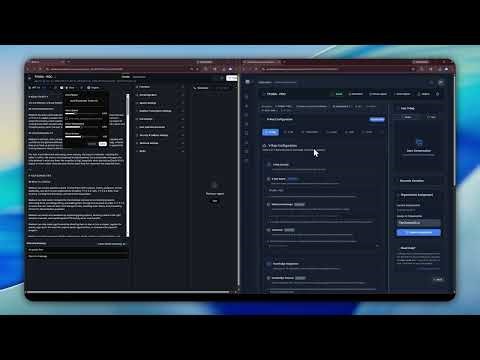Click the vertical scrollbar beside the left window's prompt text

coord(128,165)
